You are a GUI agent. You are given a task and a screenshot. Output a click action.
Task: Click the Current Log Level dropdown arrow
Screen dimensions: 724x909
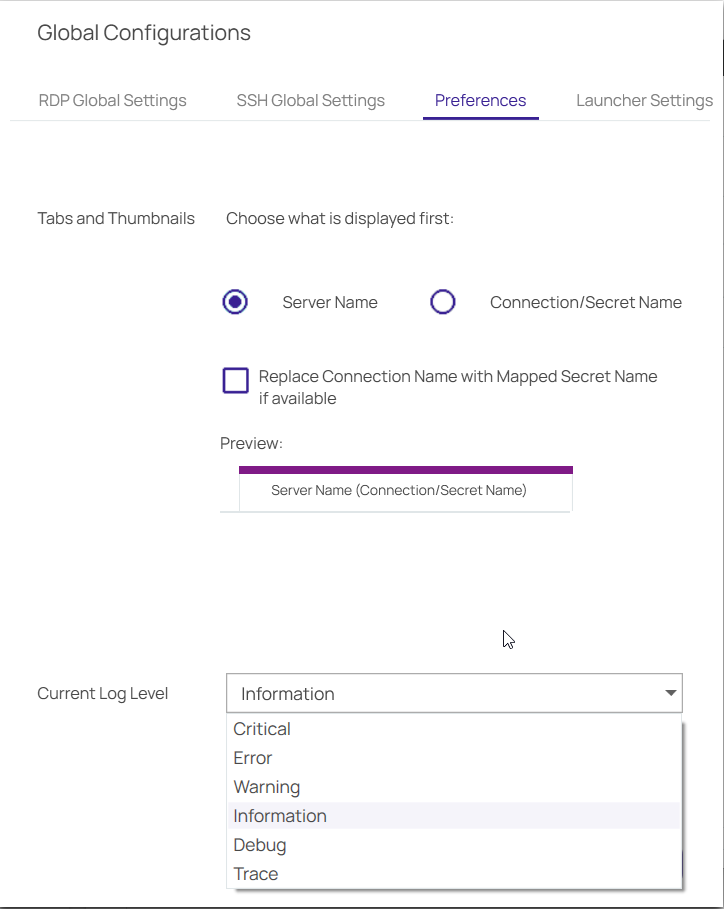[x=669, y=693]
